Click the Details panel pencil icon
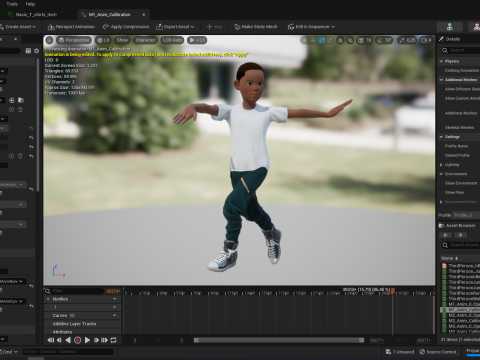The image size is (480, 360). 441,39
